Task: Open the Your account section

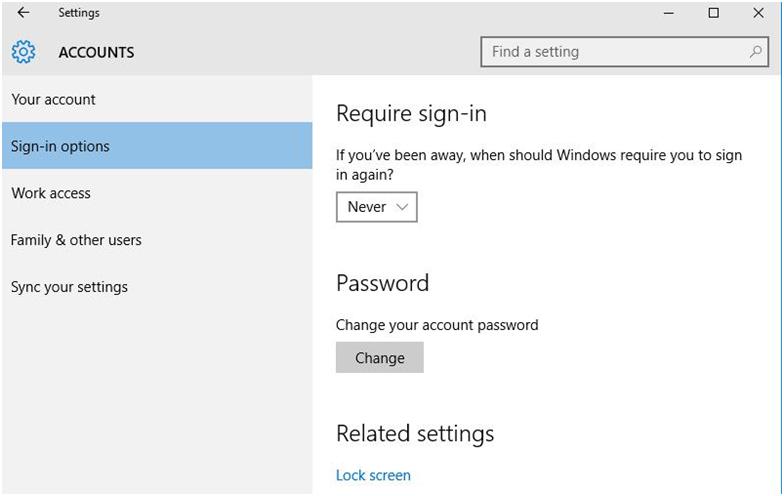Action: click(54, 99)
